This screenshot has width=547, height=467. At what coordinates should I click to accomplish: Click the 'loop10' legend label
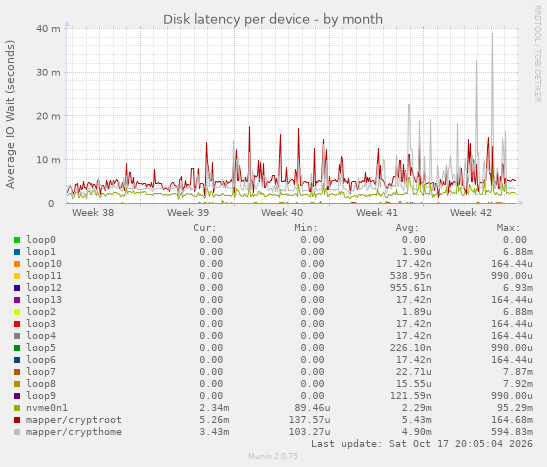(44, 264)
